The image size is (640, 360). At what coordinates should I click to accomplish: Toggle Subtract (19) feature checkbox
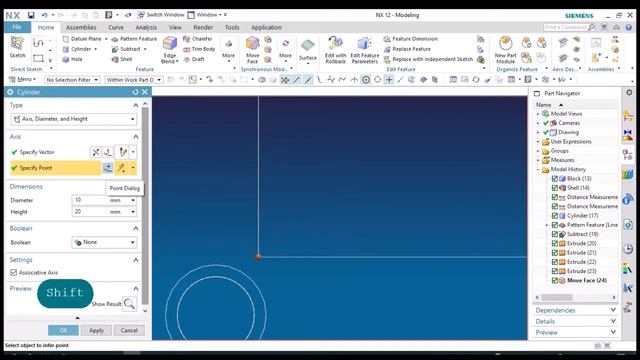[555, 234]
